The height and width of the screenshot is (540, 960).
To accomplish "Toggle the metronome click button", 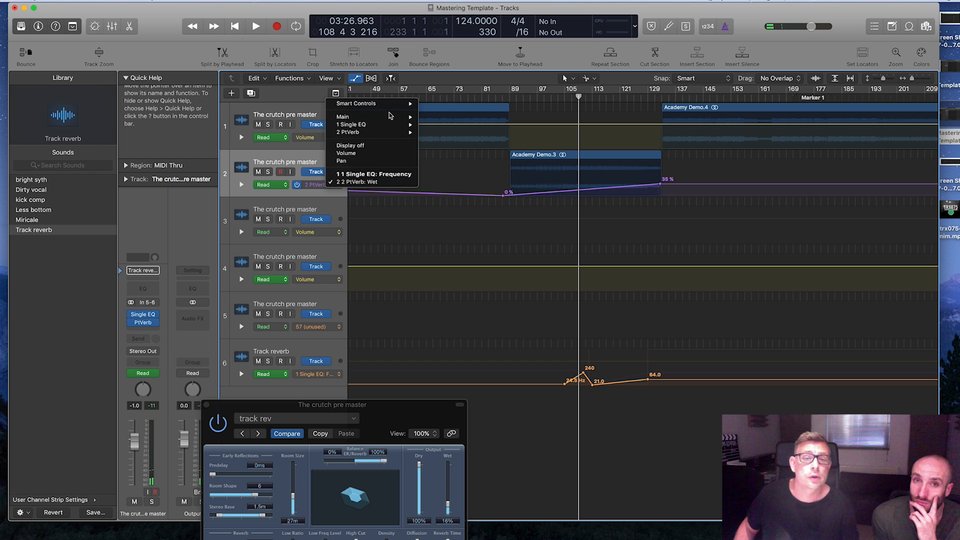I will [x=725, y=26].
